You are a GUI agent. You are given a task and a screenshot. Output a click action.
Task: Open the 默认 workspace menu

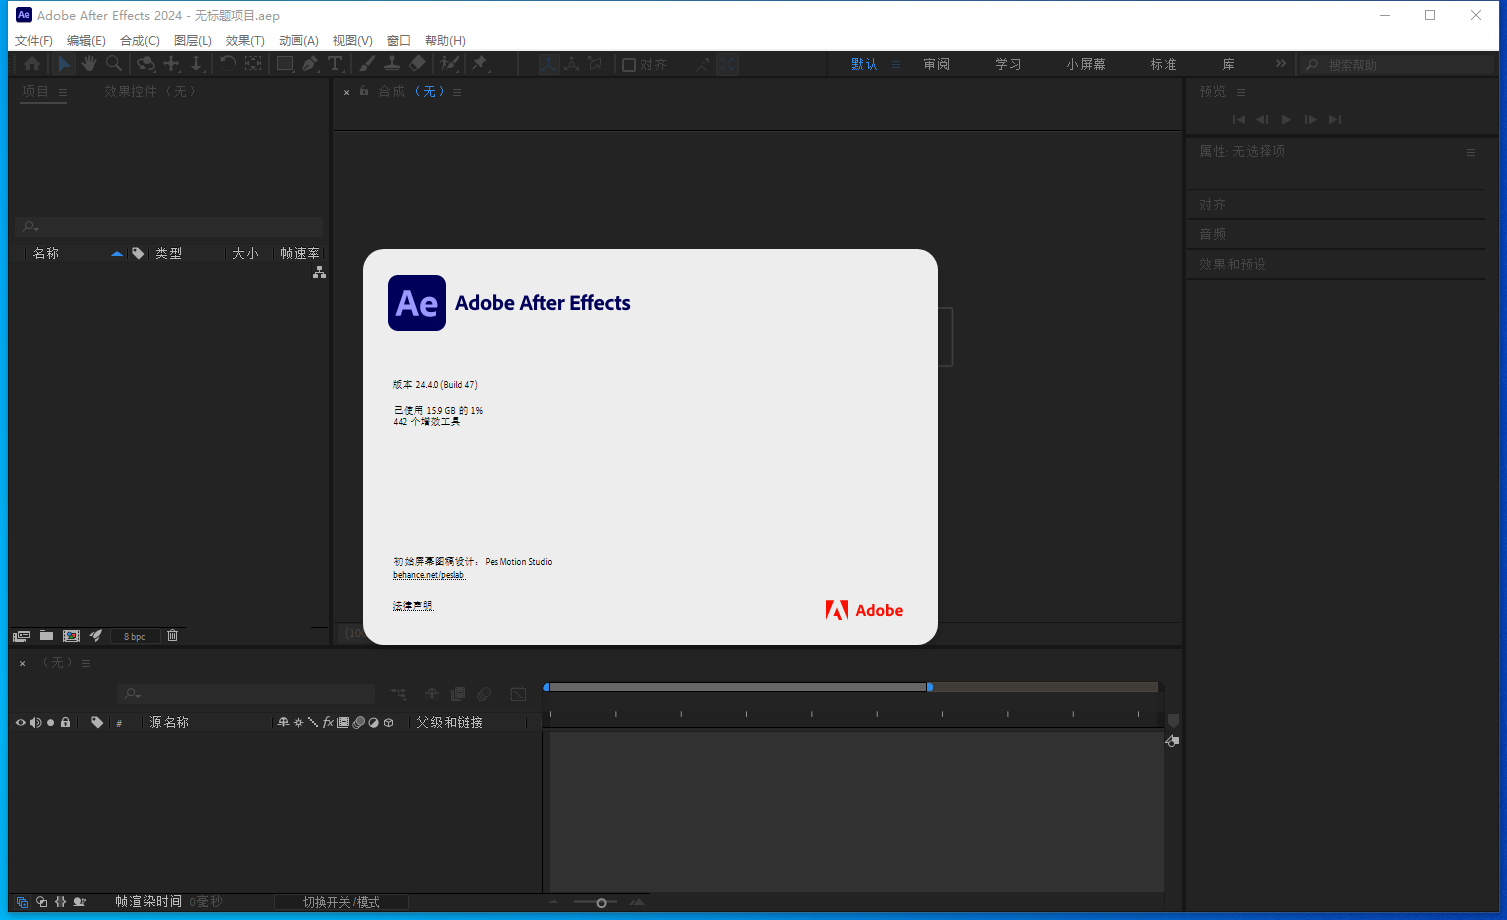coord(896,64)
